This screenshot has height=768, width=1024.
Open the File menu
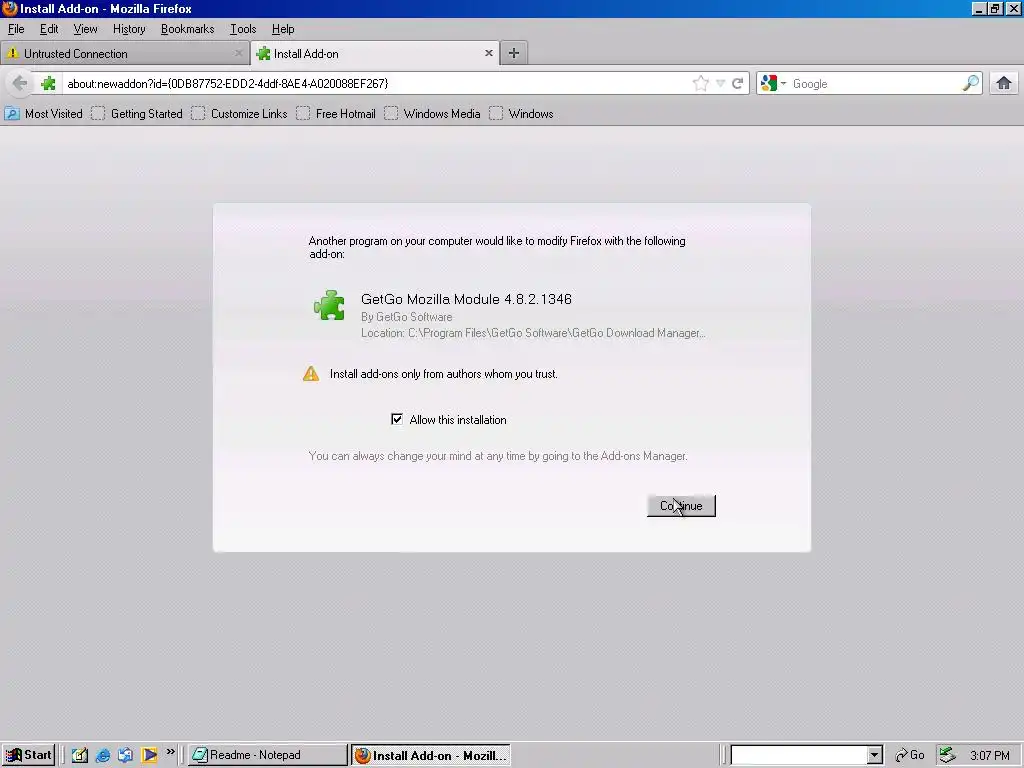coord(16,29)
